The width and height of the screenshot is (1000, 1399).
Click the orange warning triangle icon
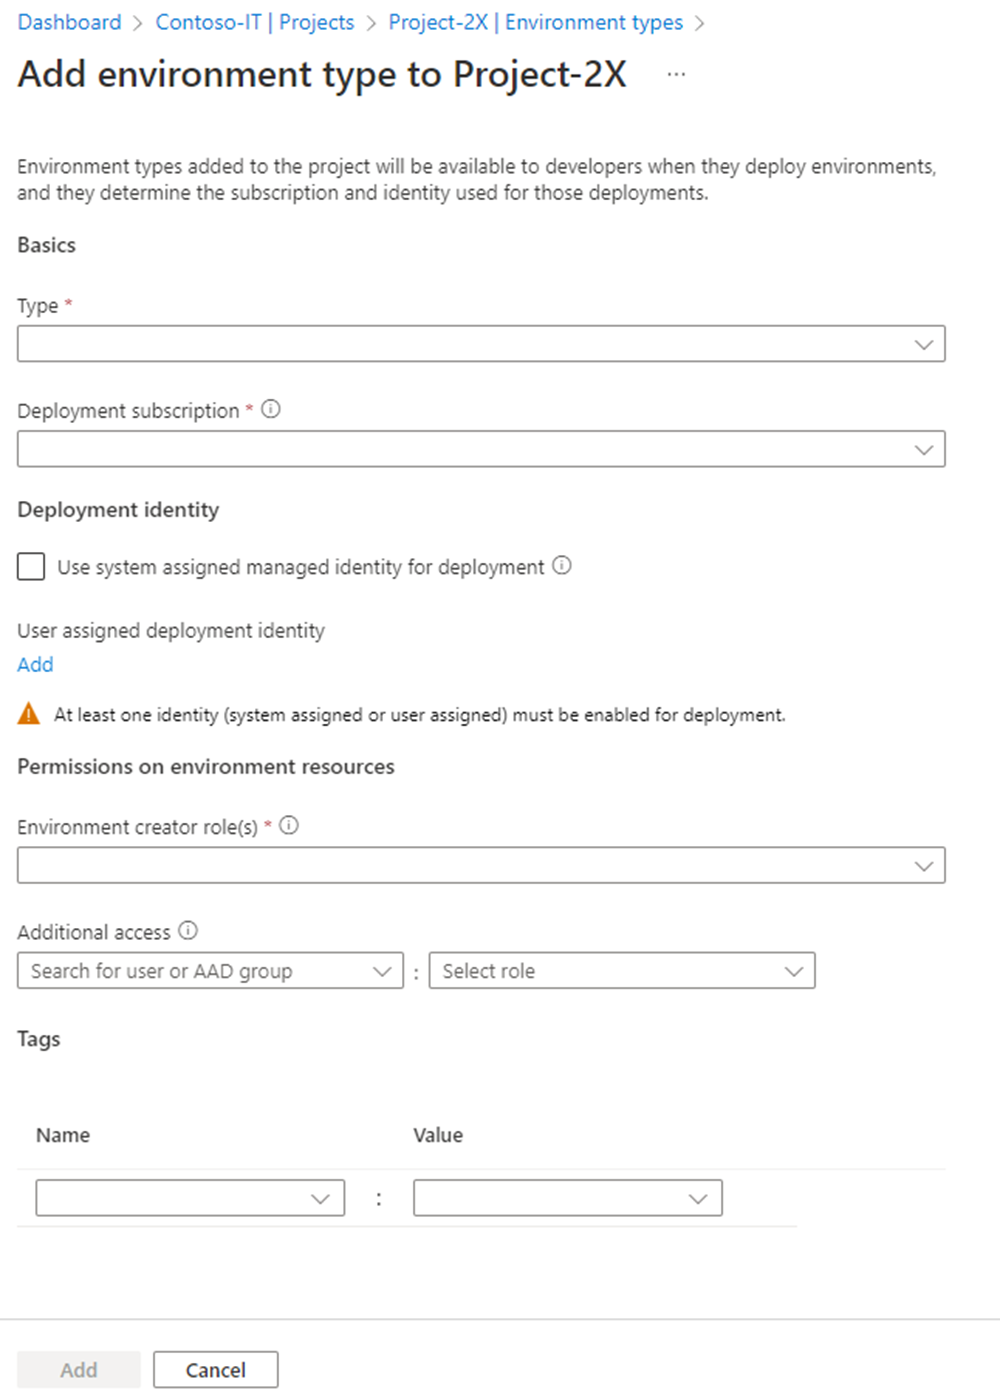click(29, 714)
